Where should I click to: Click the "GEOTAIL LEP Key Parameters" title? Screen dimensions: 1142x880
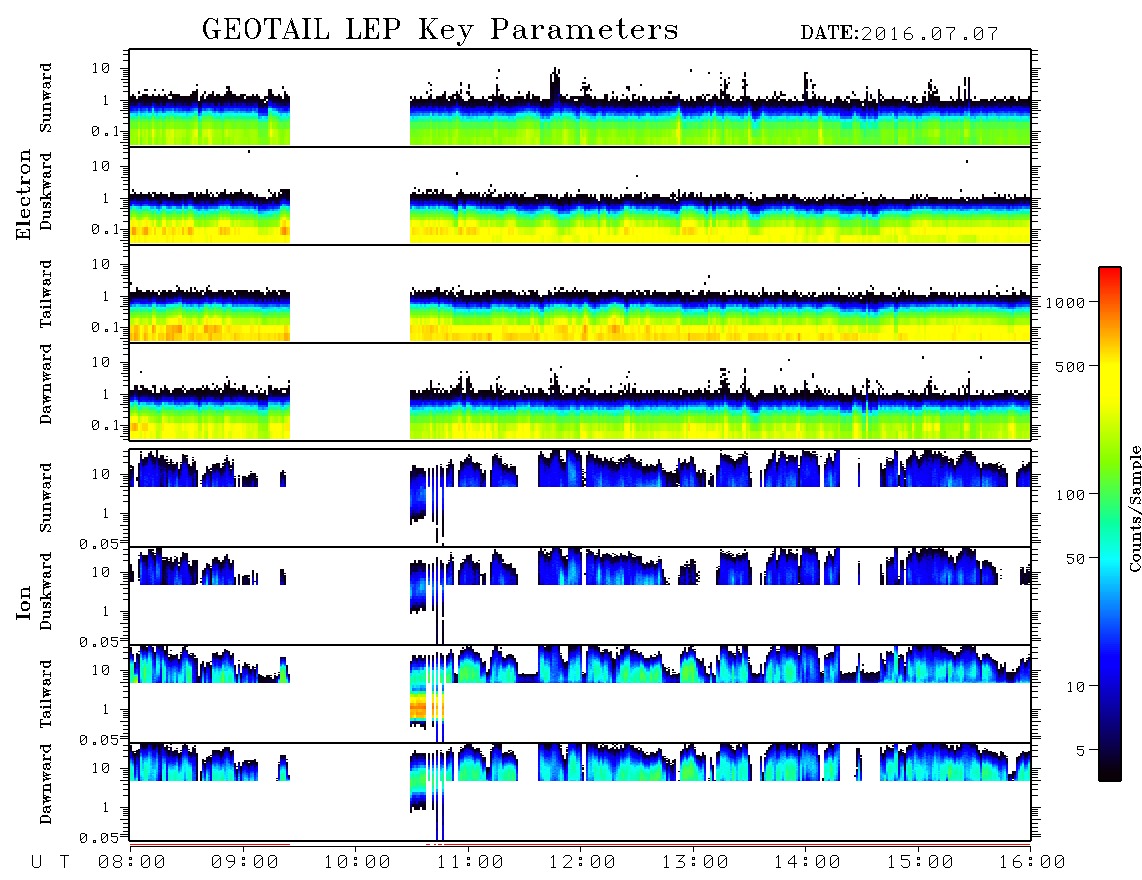pos(440,31)
